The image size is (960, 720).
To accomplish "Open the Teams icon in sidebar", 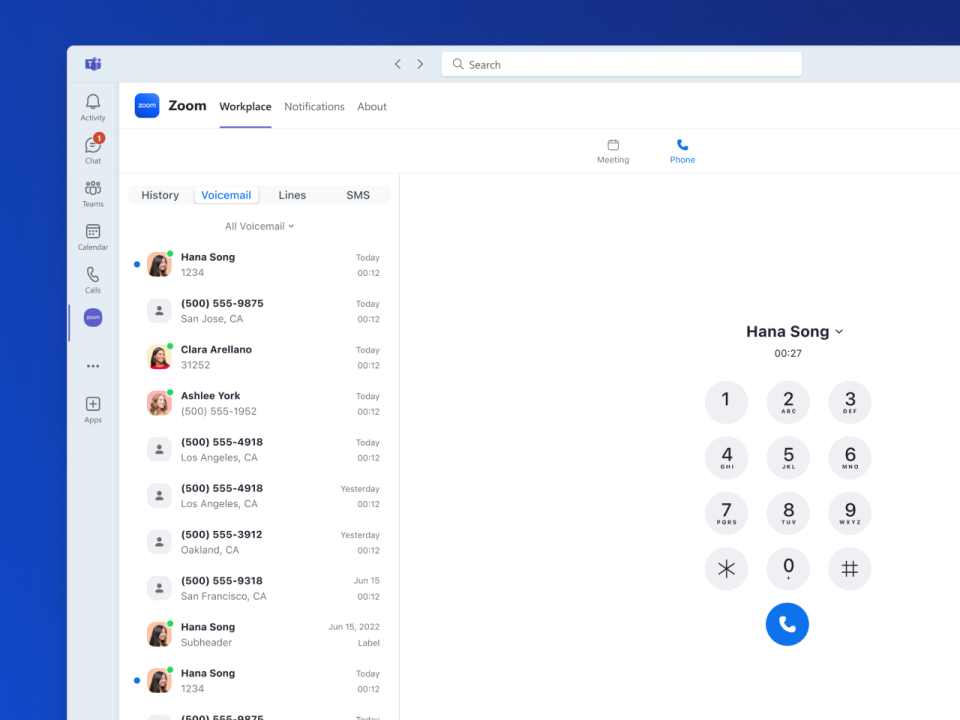I will (93, 189).
